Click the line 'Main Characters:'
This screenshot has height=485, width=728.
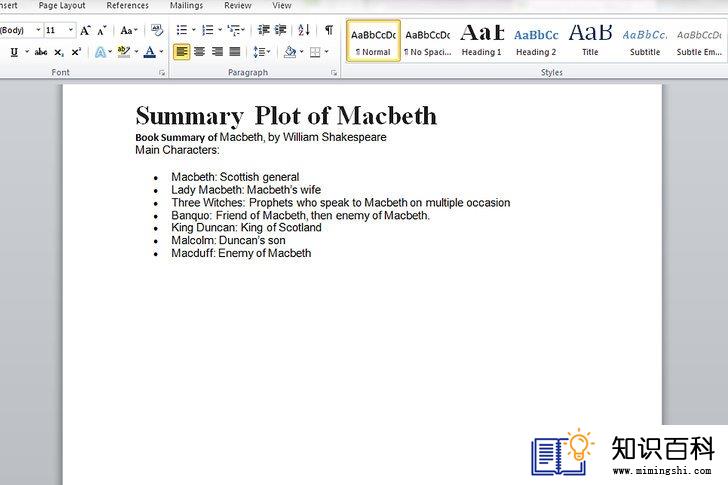(177, 150)
